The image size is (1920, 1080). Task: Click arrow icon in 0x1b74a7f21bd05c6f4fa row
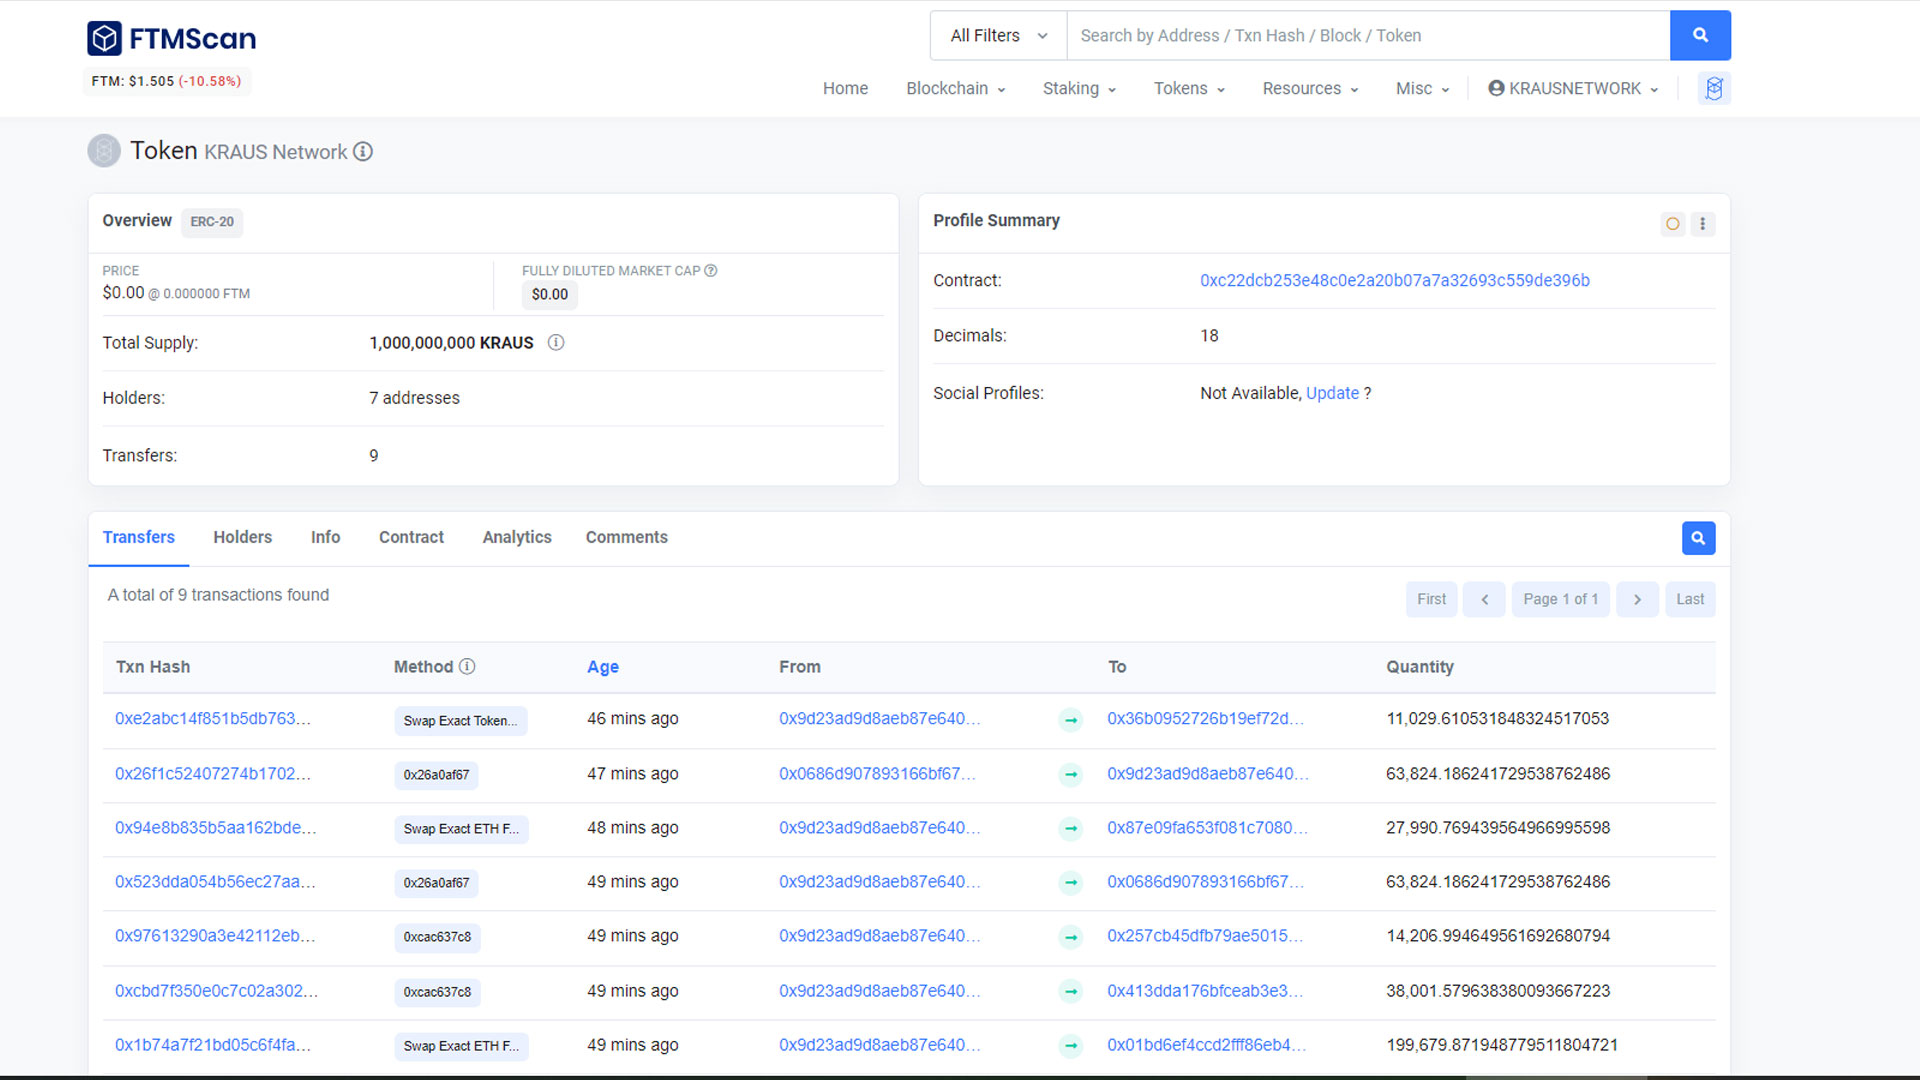coord(1071,1046)
